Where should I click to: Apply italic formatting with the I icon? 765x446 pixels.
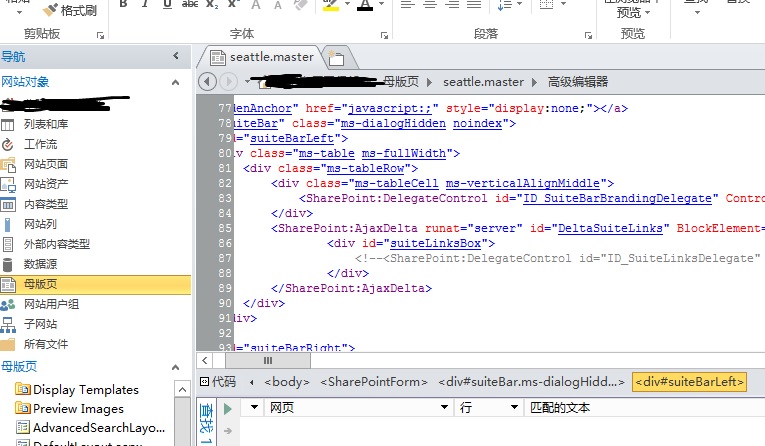tap(145, 4)
